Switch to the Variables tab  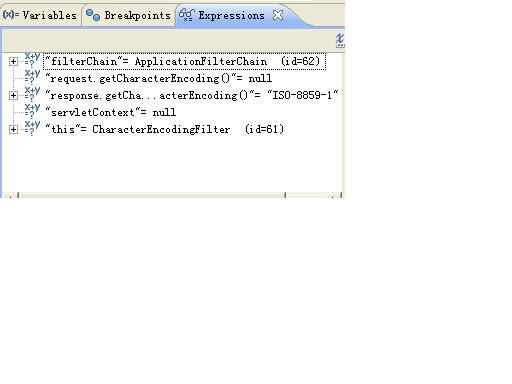coord(40,15)
